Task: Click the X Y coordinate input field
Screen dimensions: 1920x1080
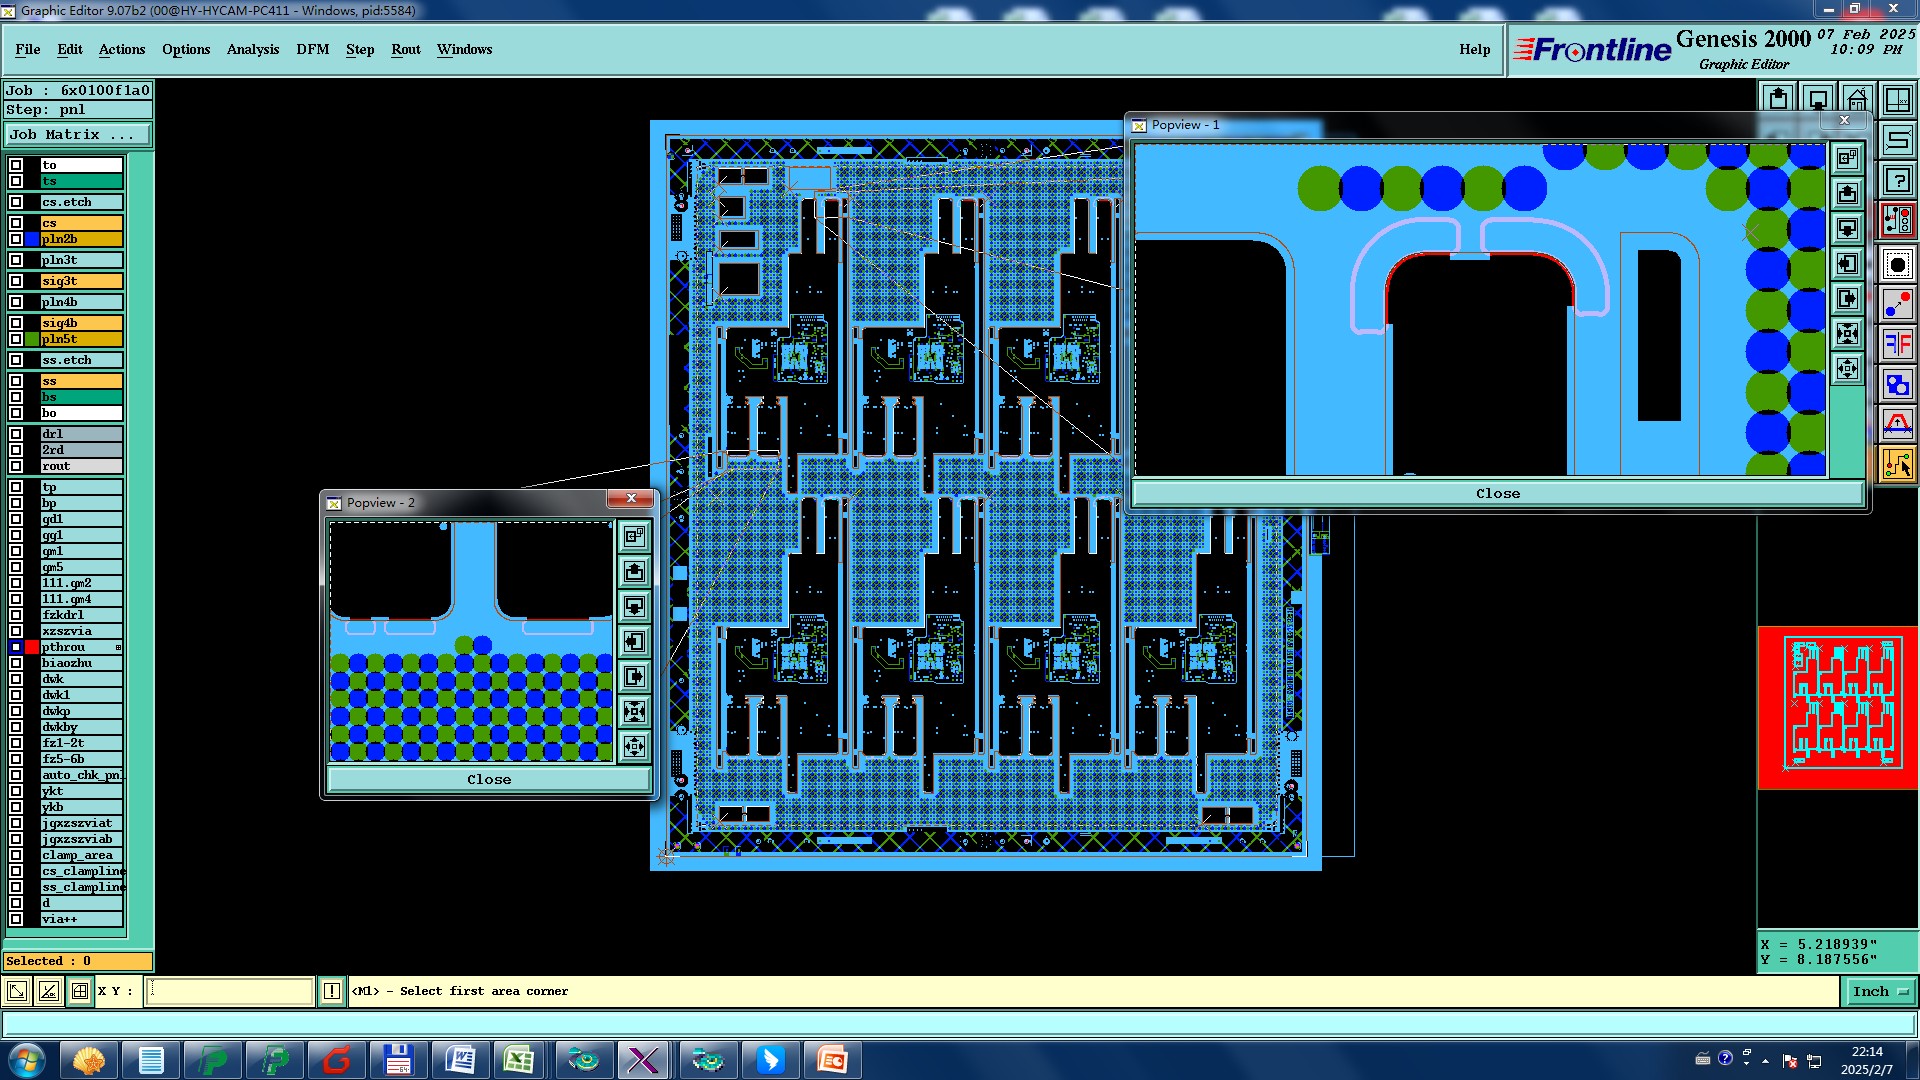Action: pos(230,991)
